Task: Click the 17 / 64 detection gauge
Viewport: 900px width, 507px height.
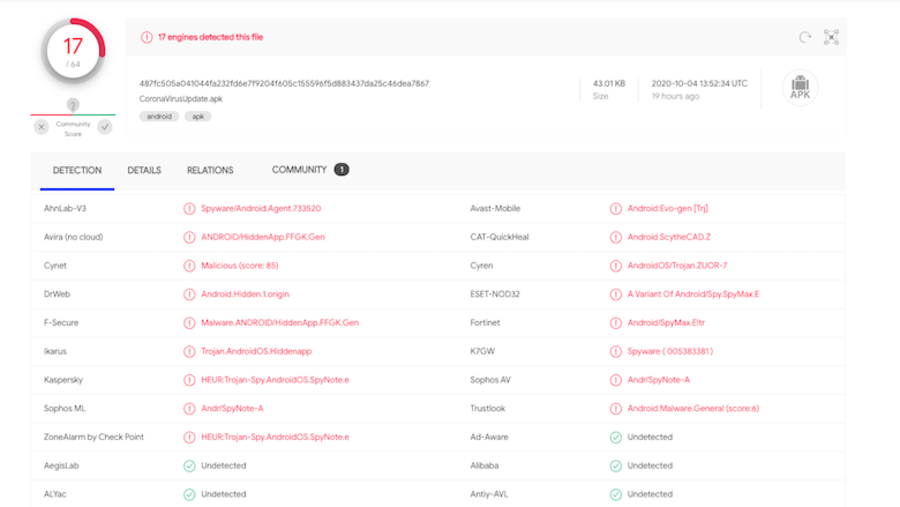Action: 73,52
